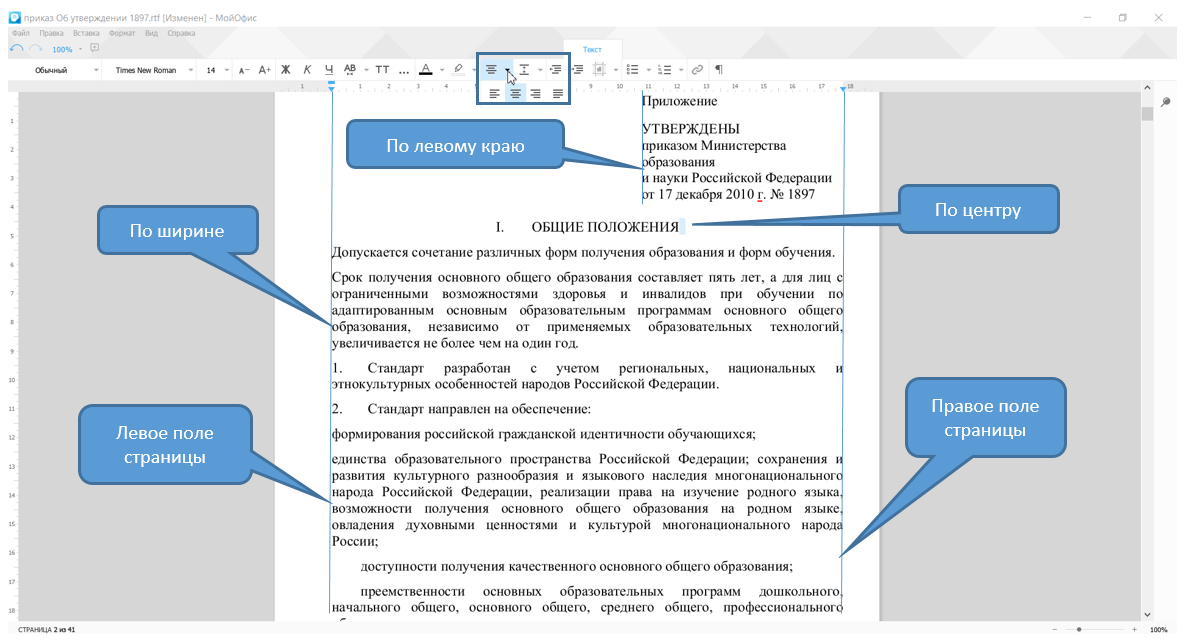Image resolution: width=1187 pixels, height=643 pixels.
Task: Click the scrollbar up arrow
Action: coord(1148,88)
